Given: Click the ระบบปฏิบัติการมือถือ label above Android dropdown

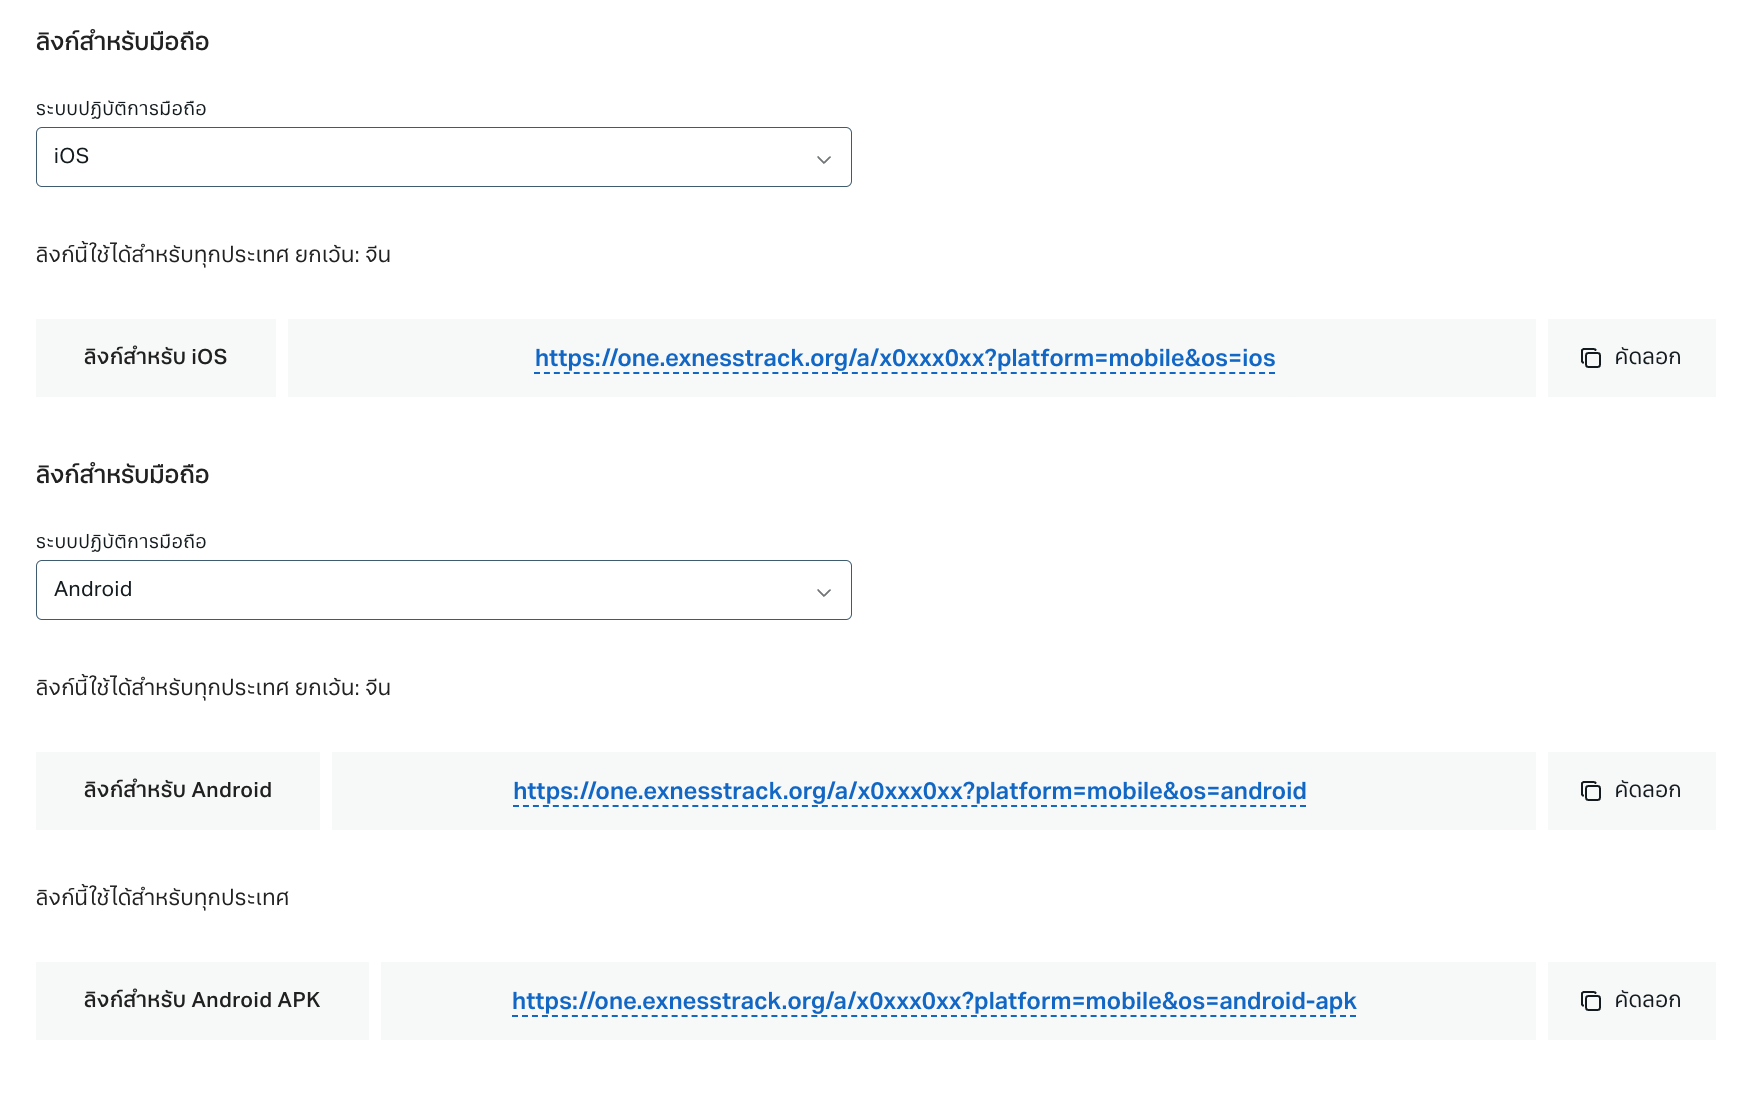Looking at the screenshot, I should point(121,542).
